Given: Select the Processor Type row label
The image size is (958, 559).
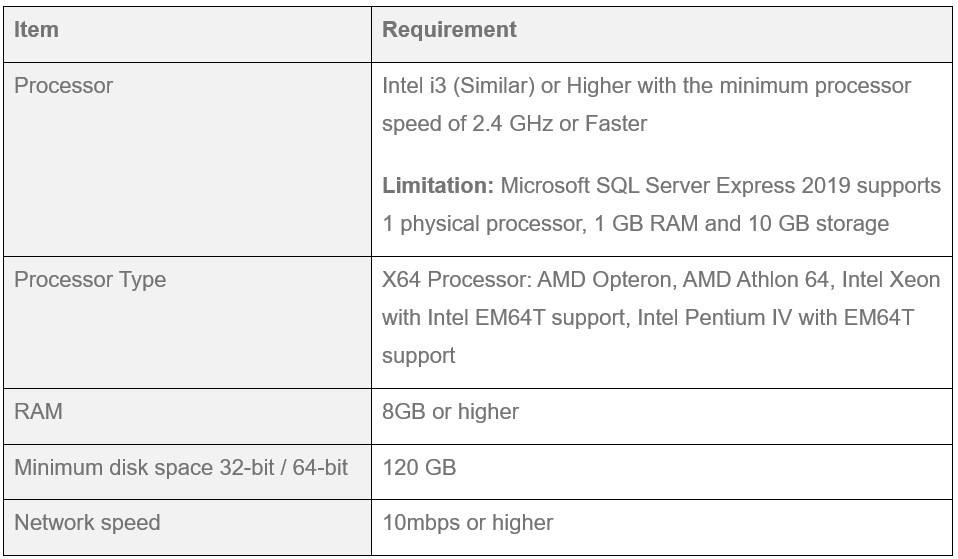Looking at the screenshot, I should [x=90, y=280].
